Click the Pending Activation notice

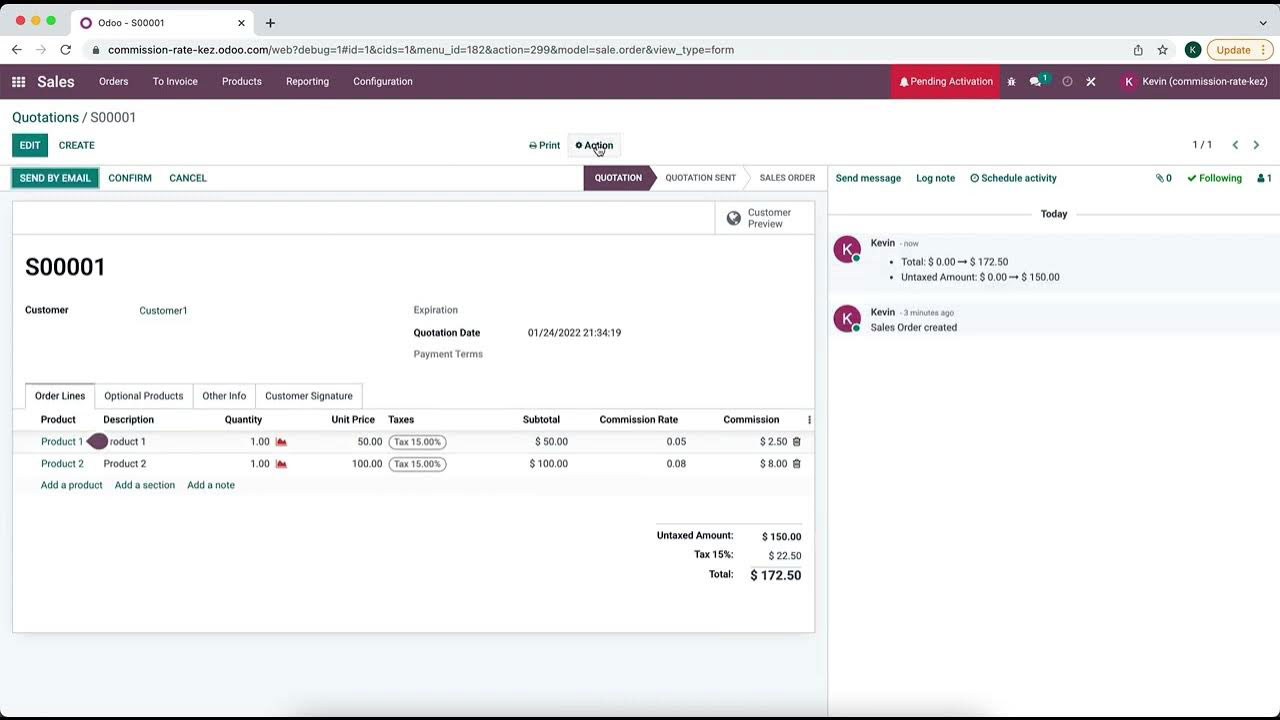(x=946, y=82)
